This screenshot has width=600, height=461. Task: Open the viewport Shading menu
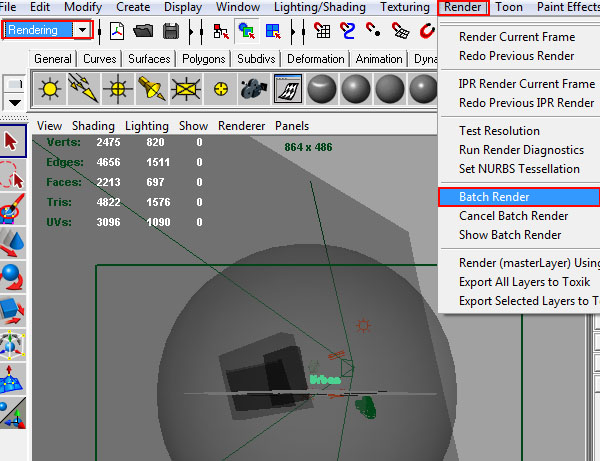pyautogui.click(x=93, y=126)
